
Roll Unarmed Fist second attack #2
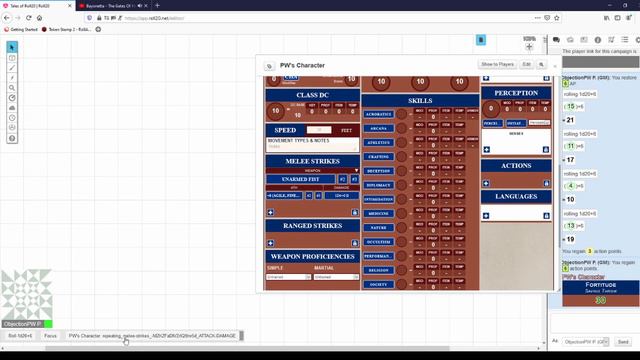point(342,179)
